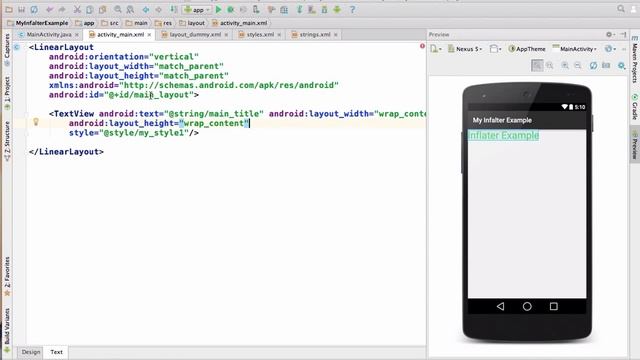This screenshot has height=360, width=640.
Task: Click the Make Project icon
Action: 173,9
